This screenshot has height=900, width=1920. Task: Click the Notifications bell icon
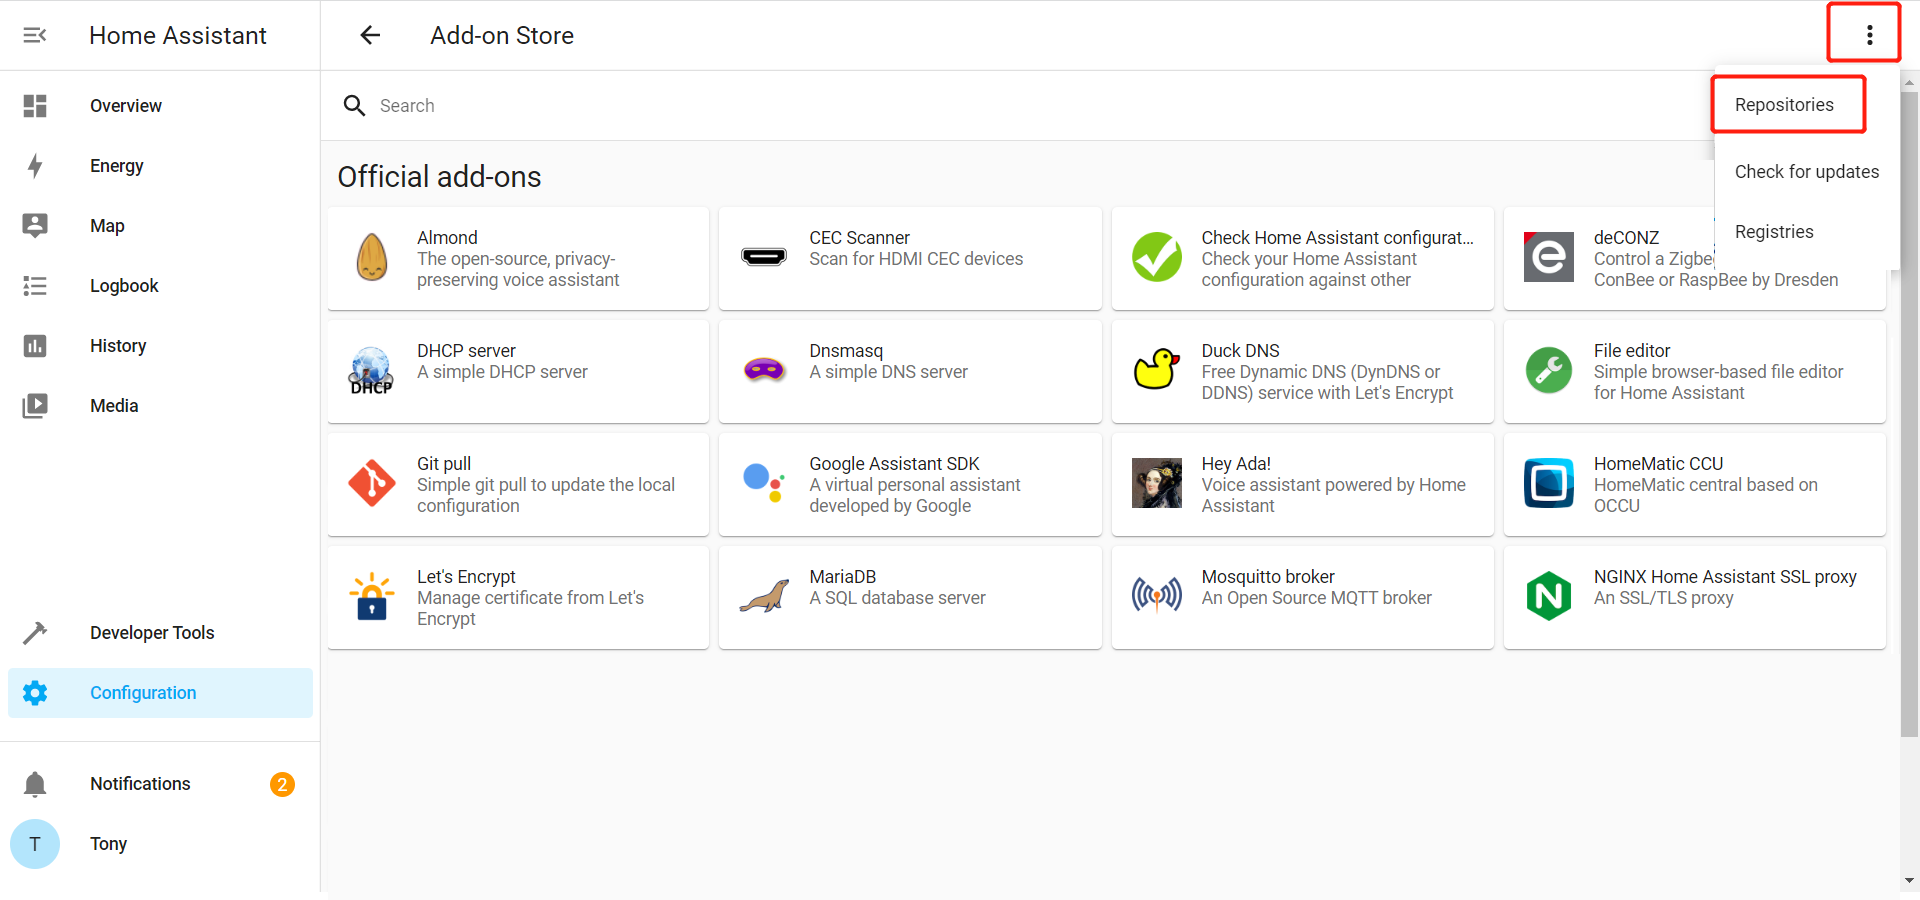tap(35, 784)
